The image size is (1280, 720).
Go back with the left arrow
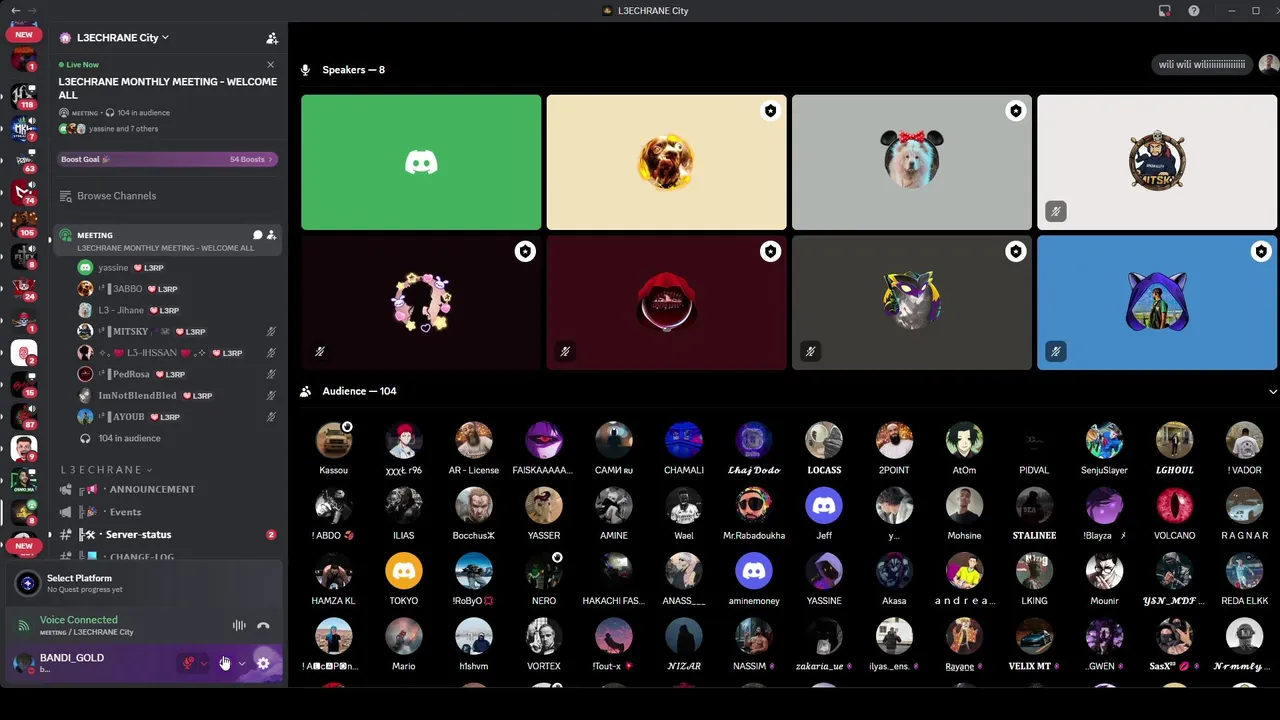15,11
